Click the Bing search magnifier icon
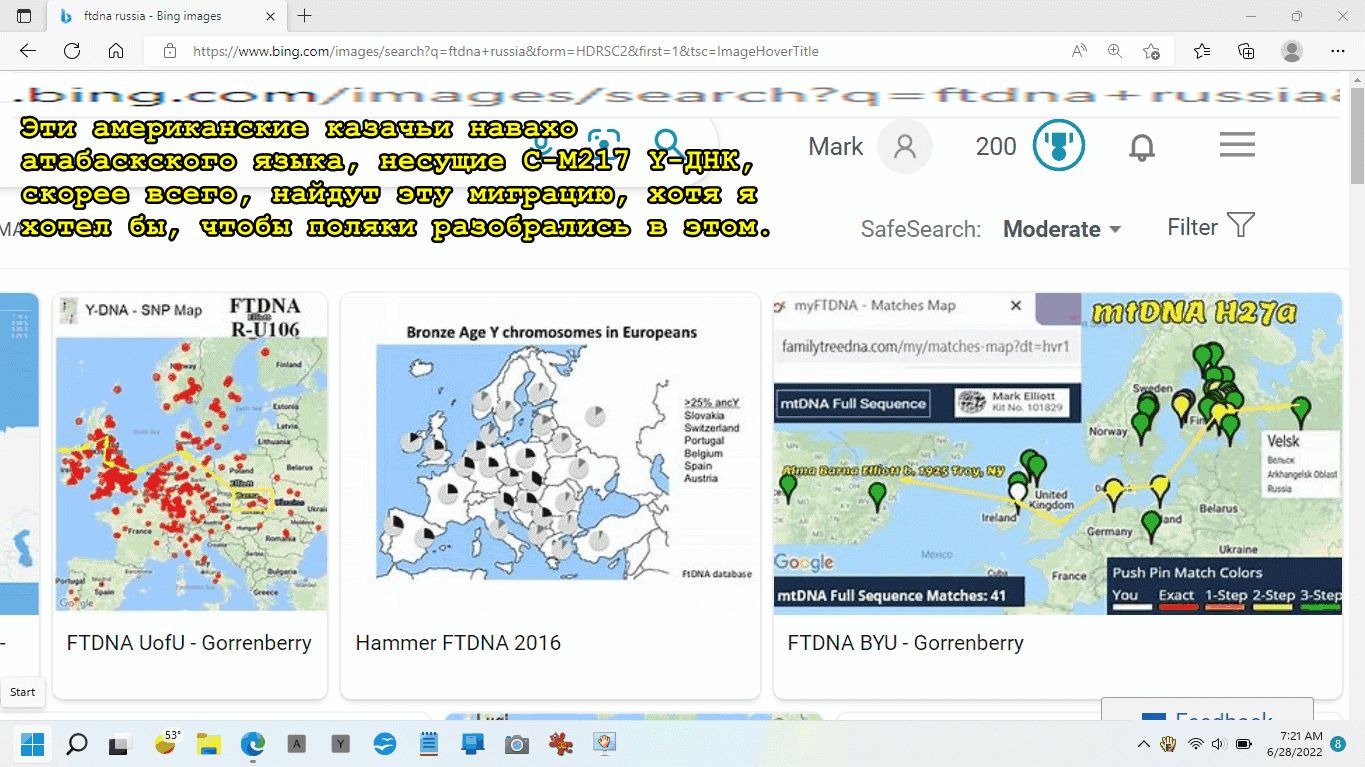Image resolution: width=1365 pixels, height=767 pixels. [668, 146]
